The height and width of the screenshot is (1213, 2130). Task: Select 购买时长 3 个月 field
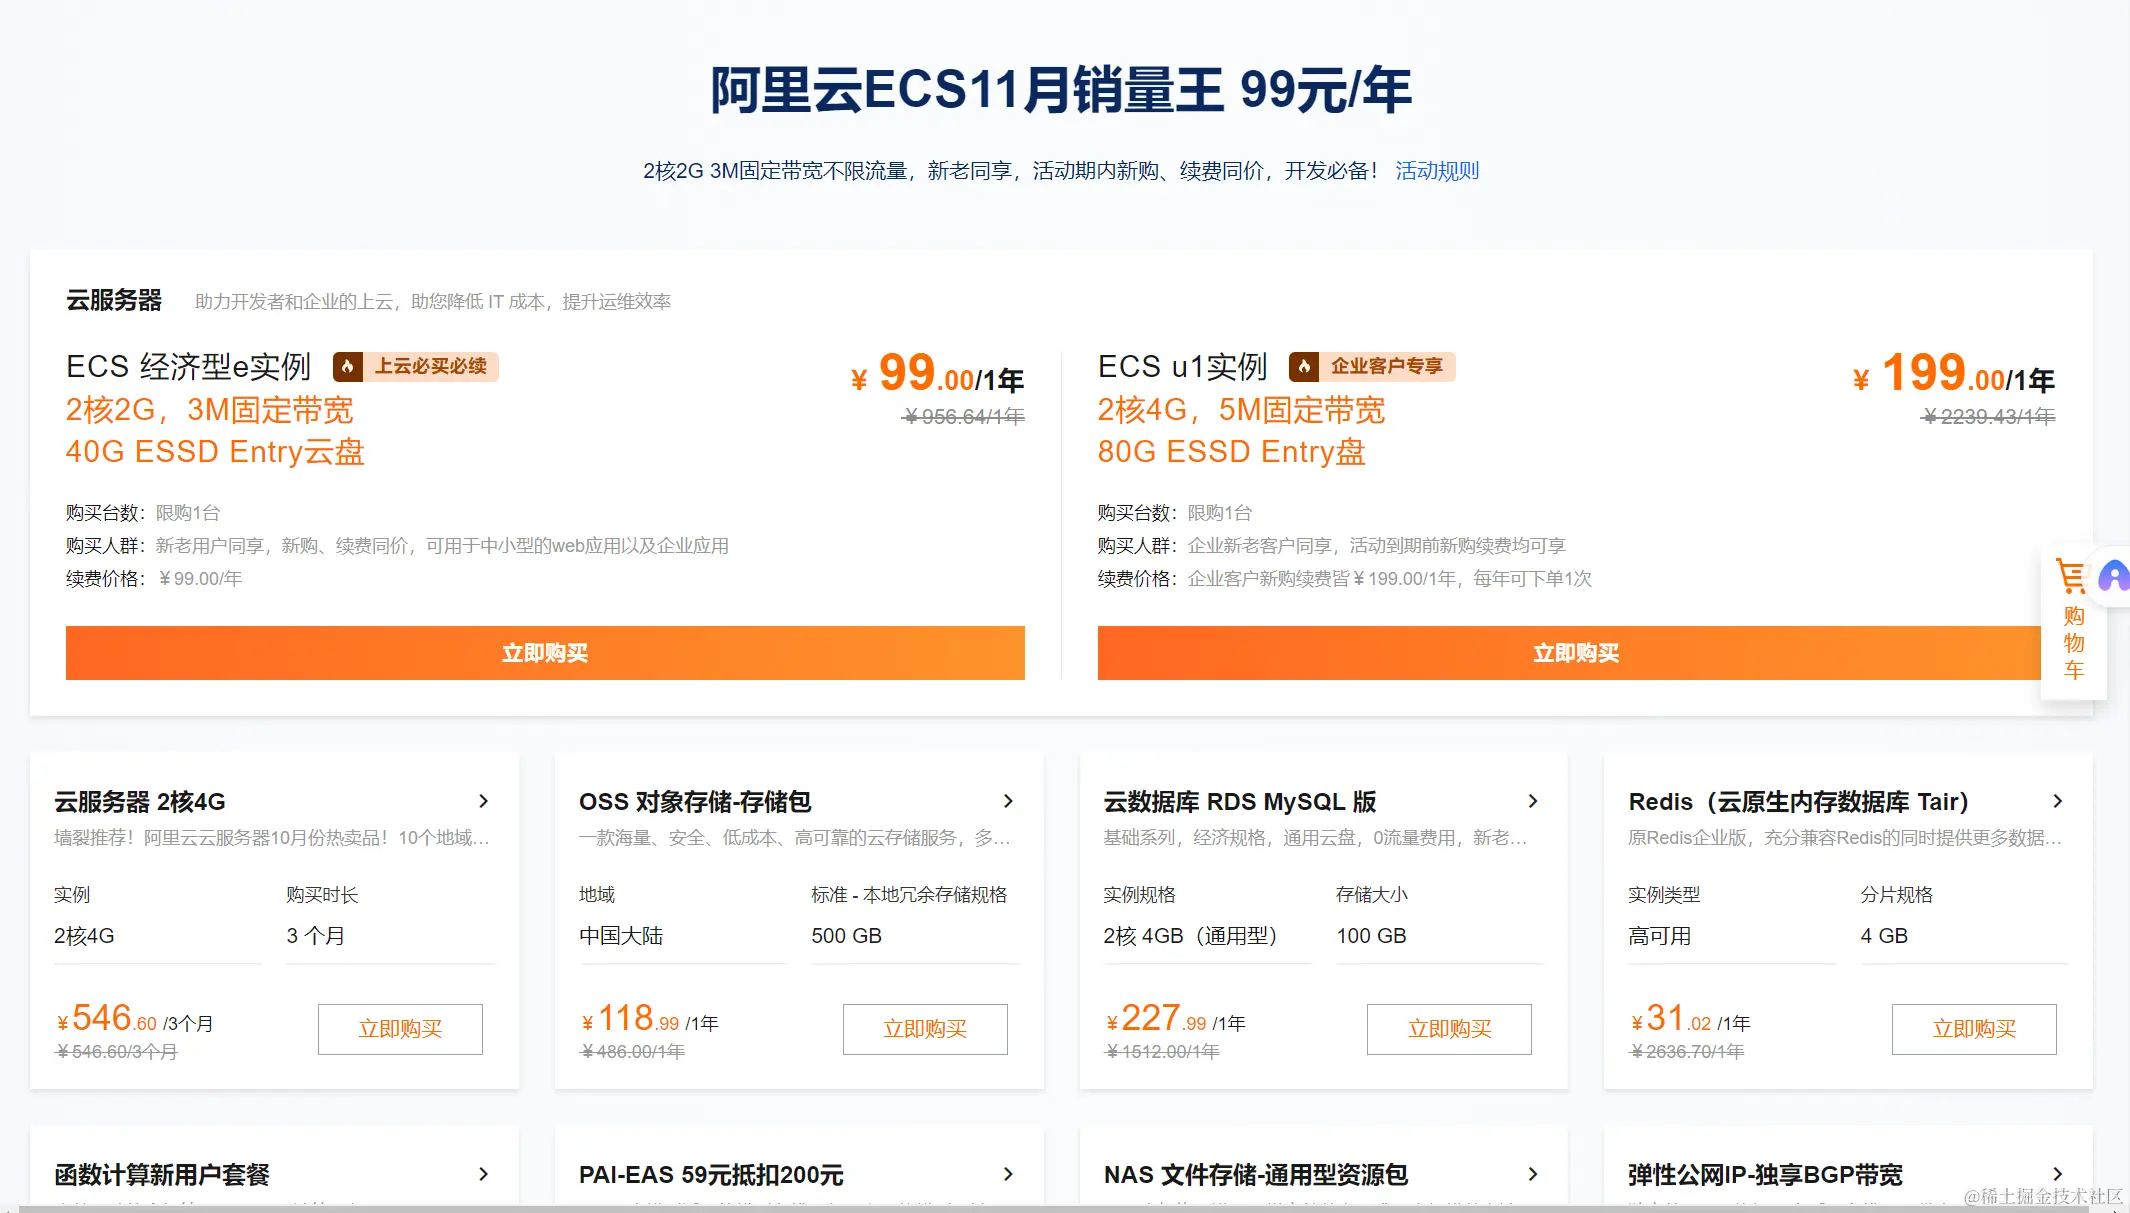coord(390,937)
